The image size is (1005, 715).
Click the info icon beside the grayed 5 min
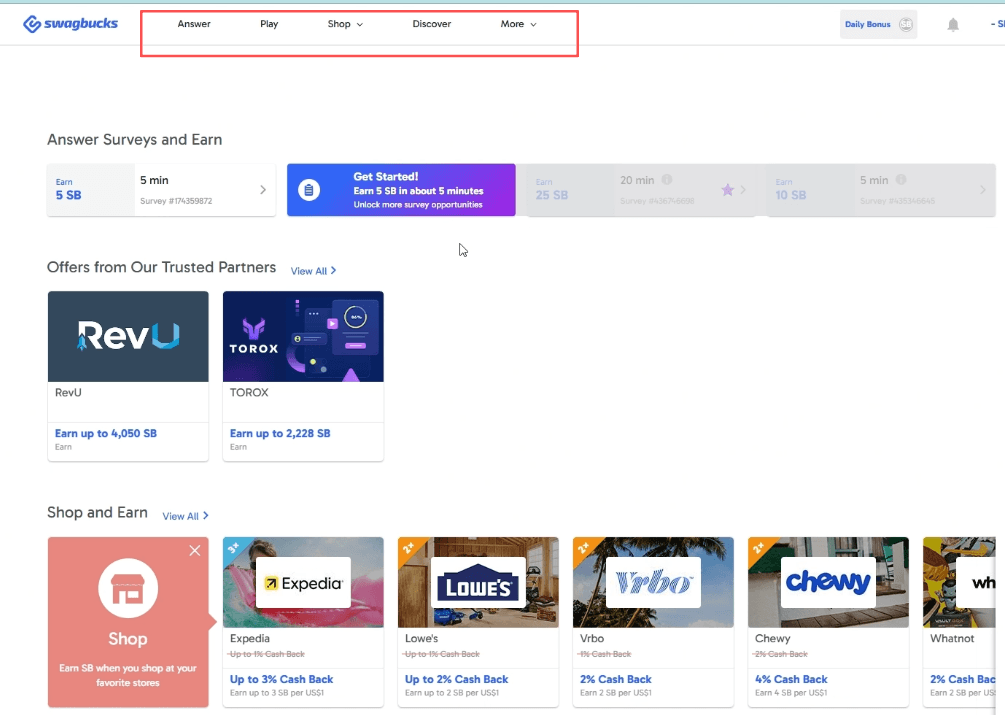pyautogui.click(x=901, y=179)
